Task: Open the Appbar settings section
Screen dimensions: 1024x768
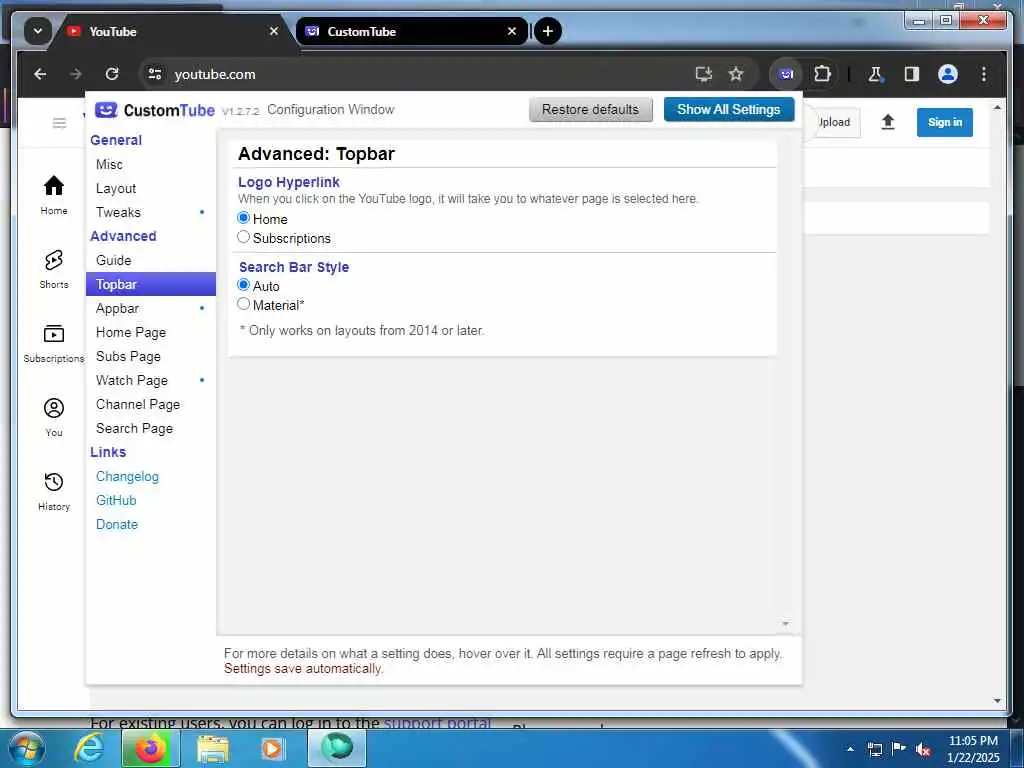Action: pyautogui.click(x=151, y=308)
